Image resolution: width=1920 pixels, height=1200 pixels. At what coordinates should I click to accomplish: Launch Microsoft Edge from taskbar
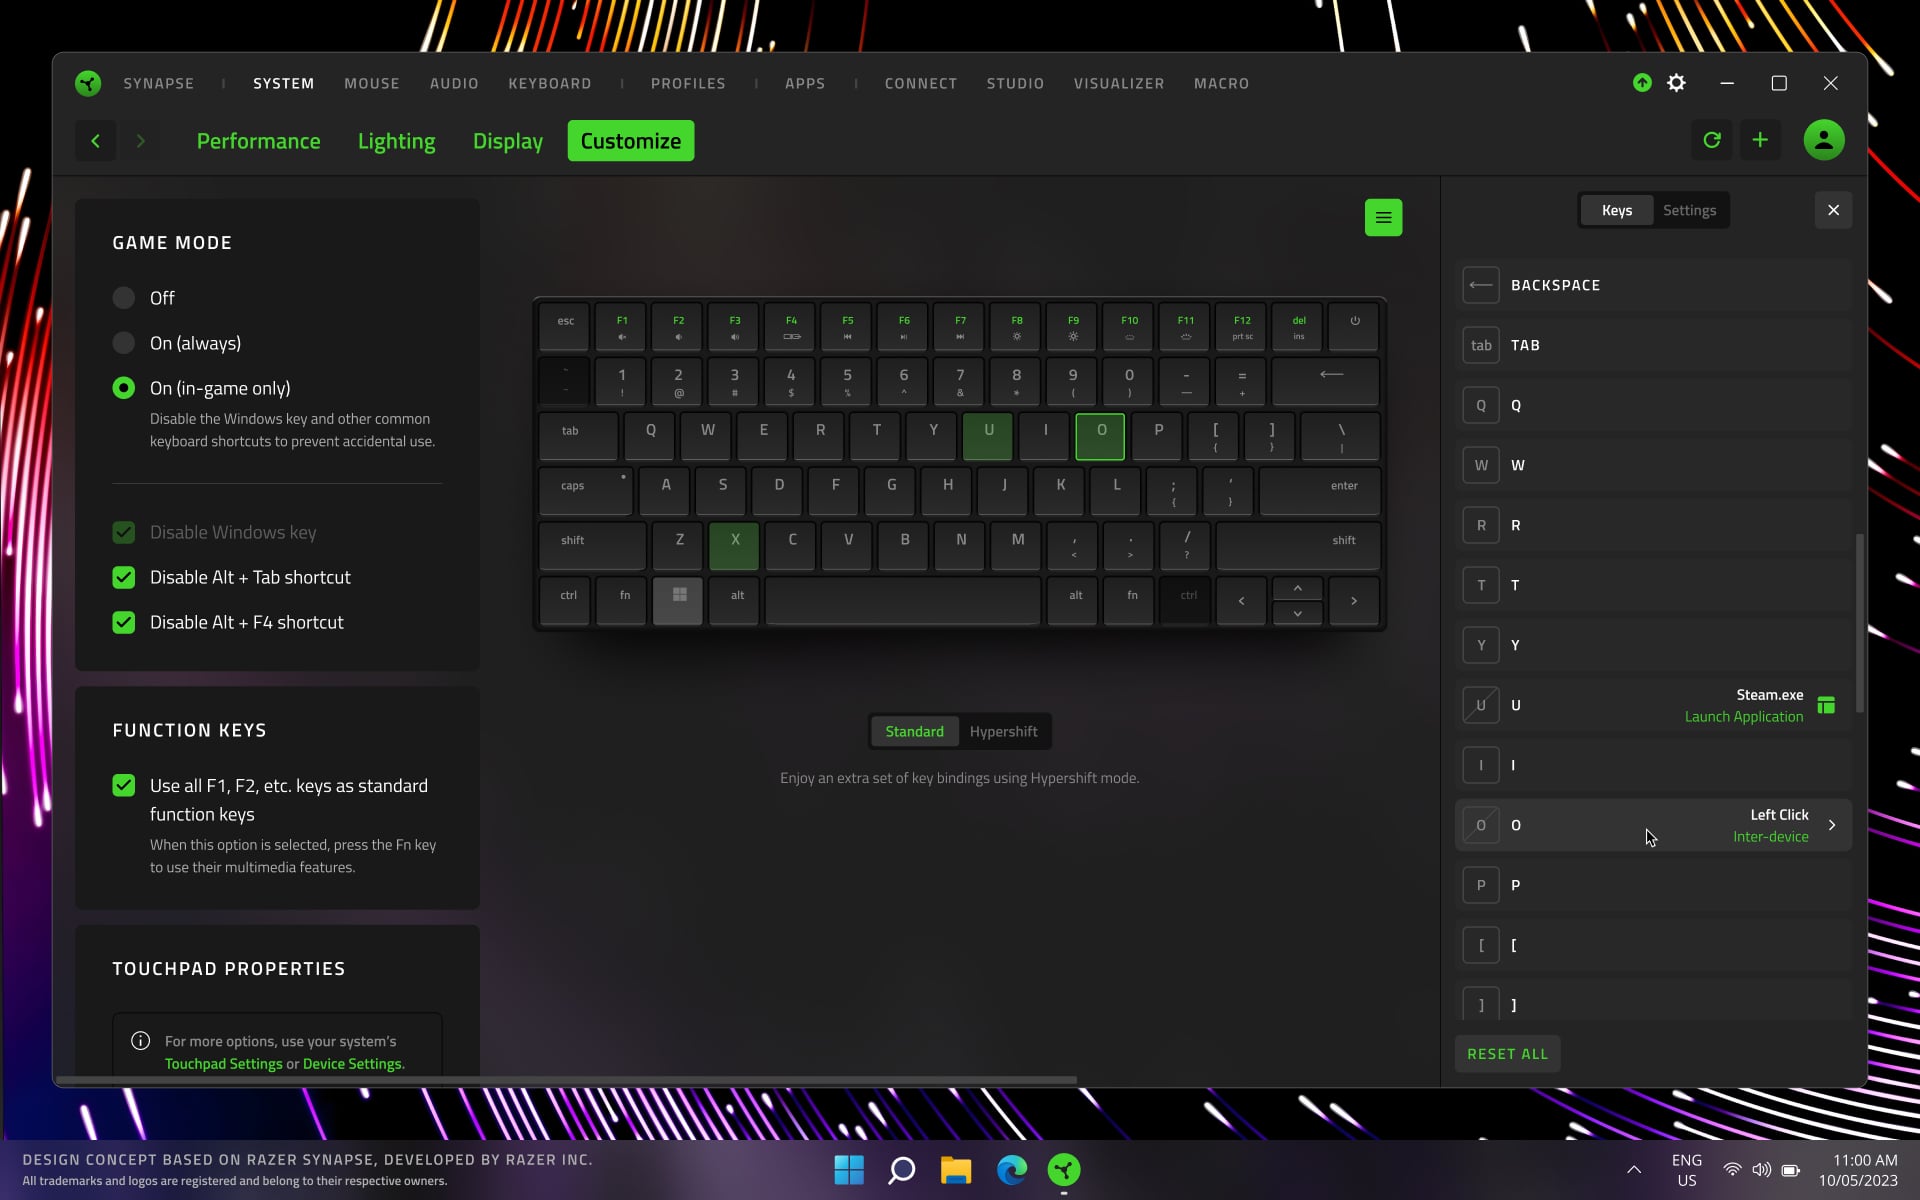coord(1011,1169)
